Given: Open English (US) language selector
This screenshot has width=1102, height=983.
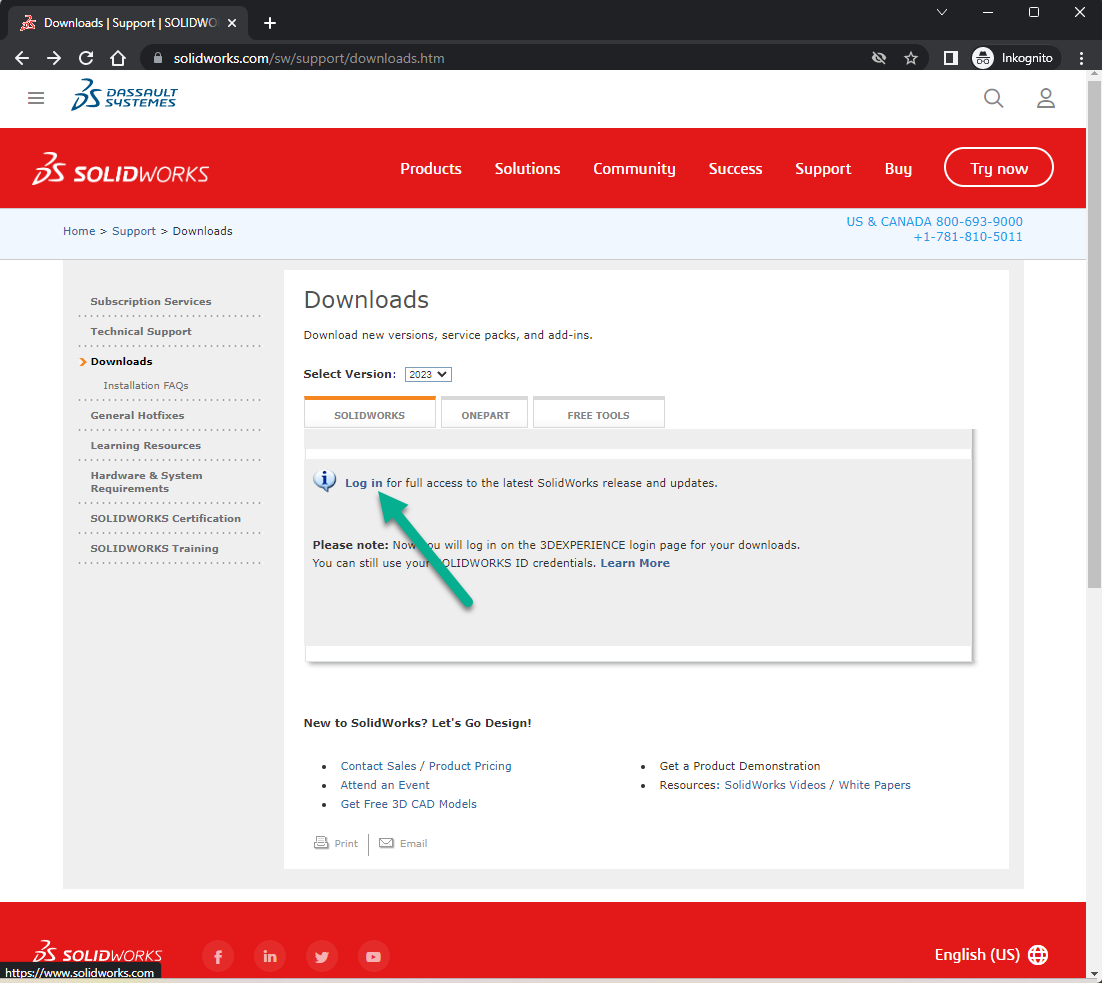Looking at the screenshot, I should point(990,955).
